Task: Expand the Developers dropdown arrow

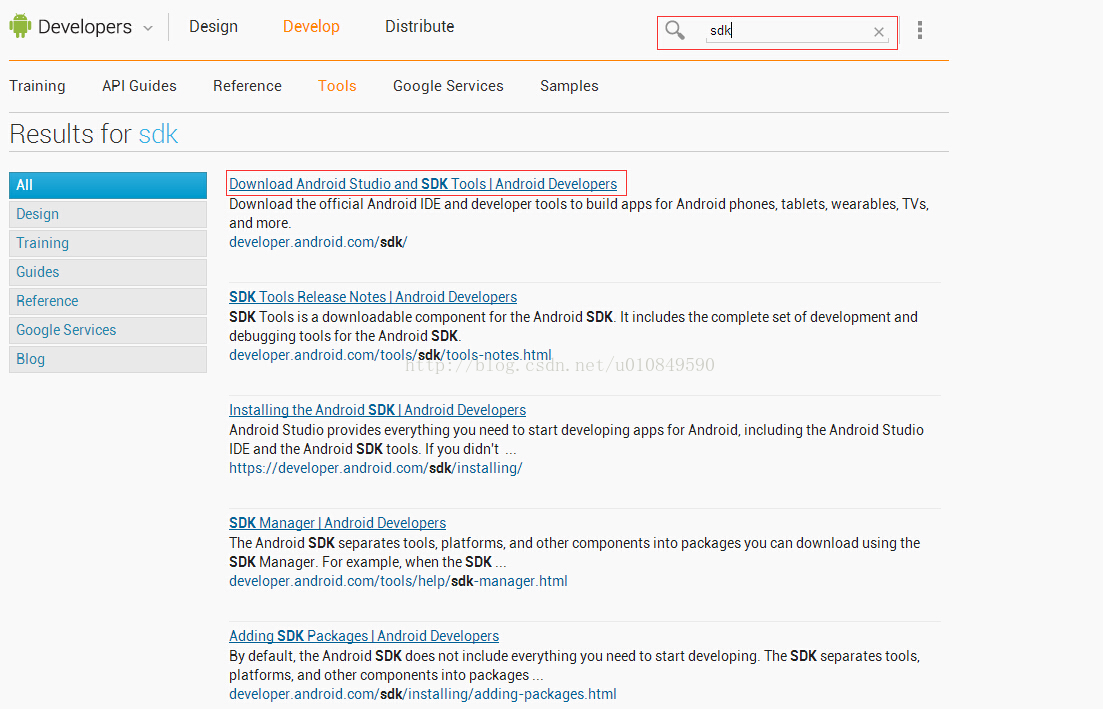Action: click(148, 28)
